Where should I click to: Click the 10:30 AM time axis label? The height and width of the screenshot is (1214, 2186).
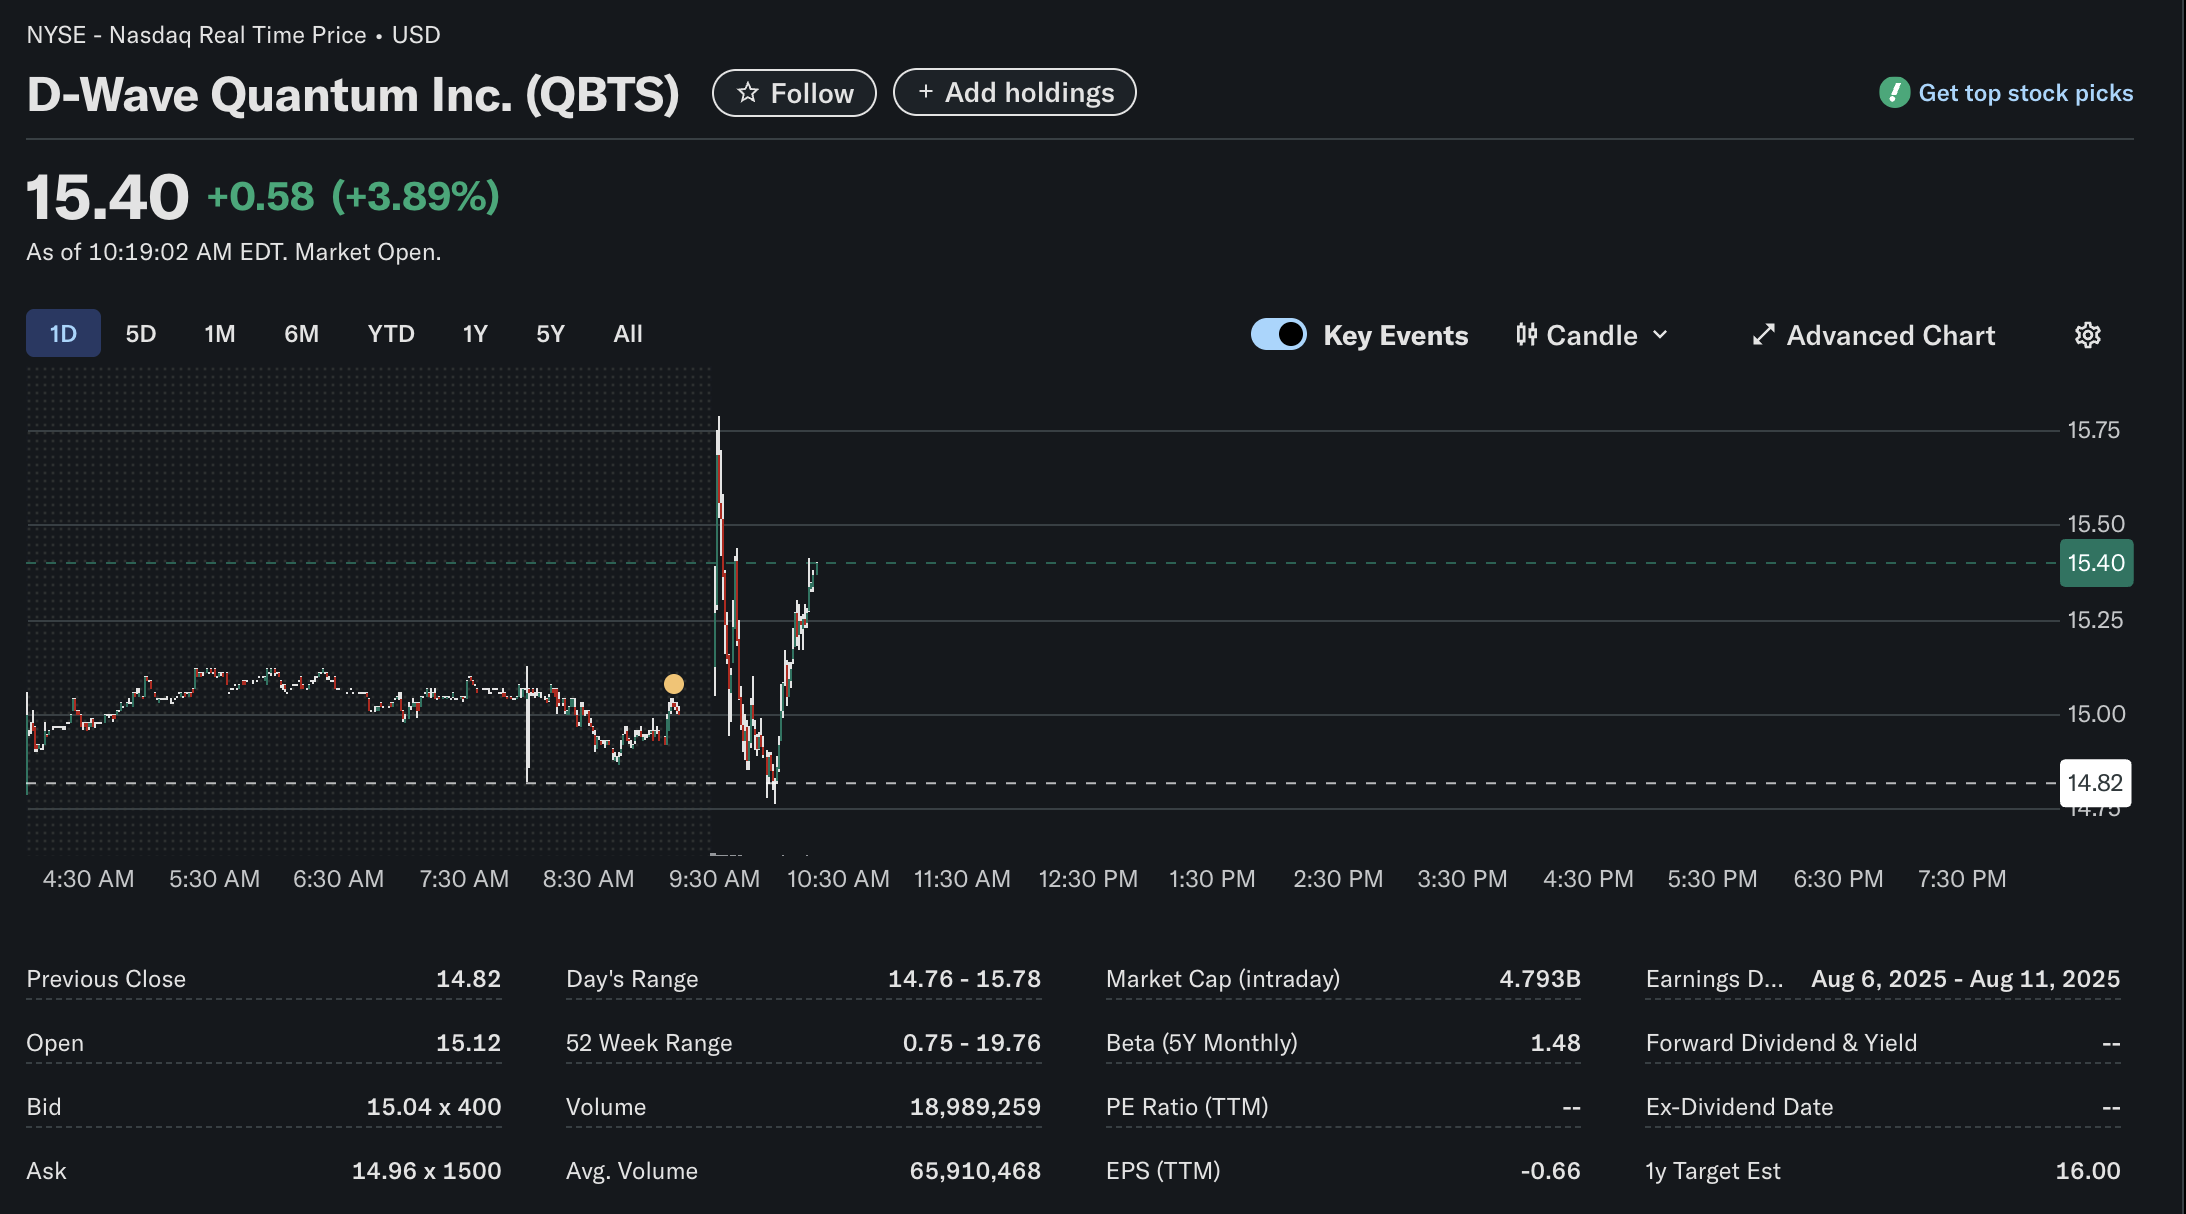838,879
